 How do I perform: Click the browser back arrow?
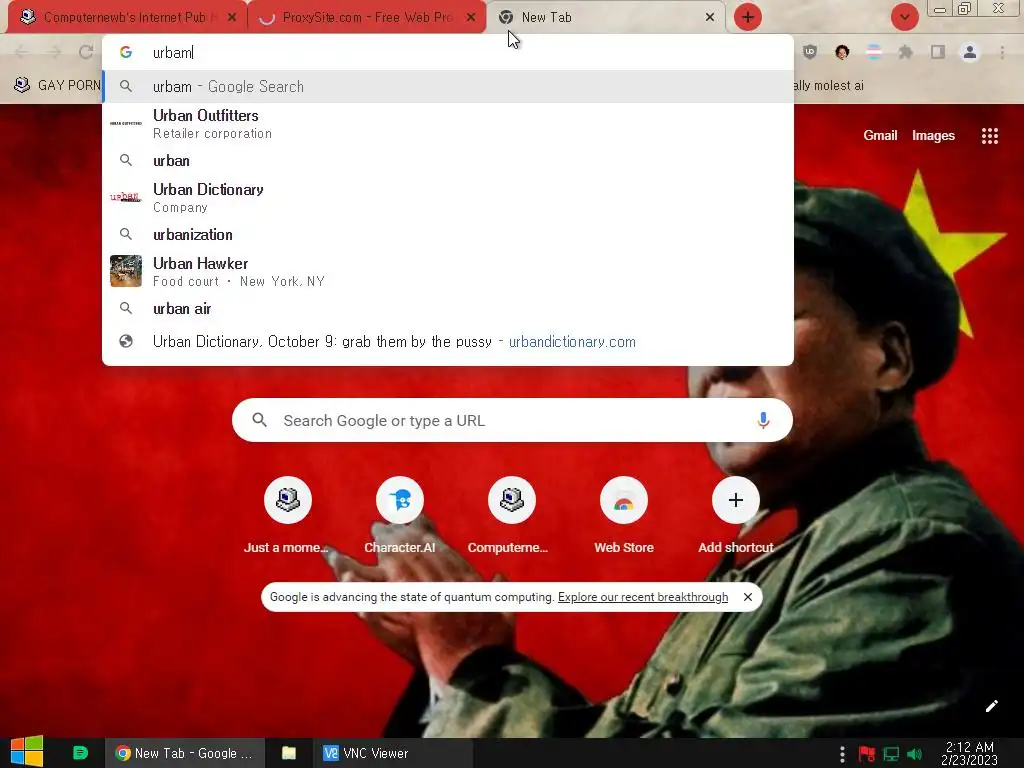(22, 52)
